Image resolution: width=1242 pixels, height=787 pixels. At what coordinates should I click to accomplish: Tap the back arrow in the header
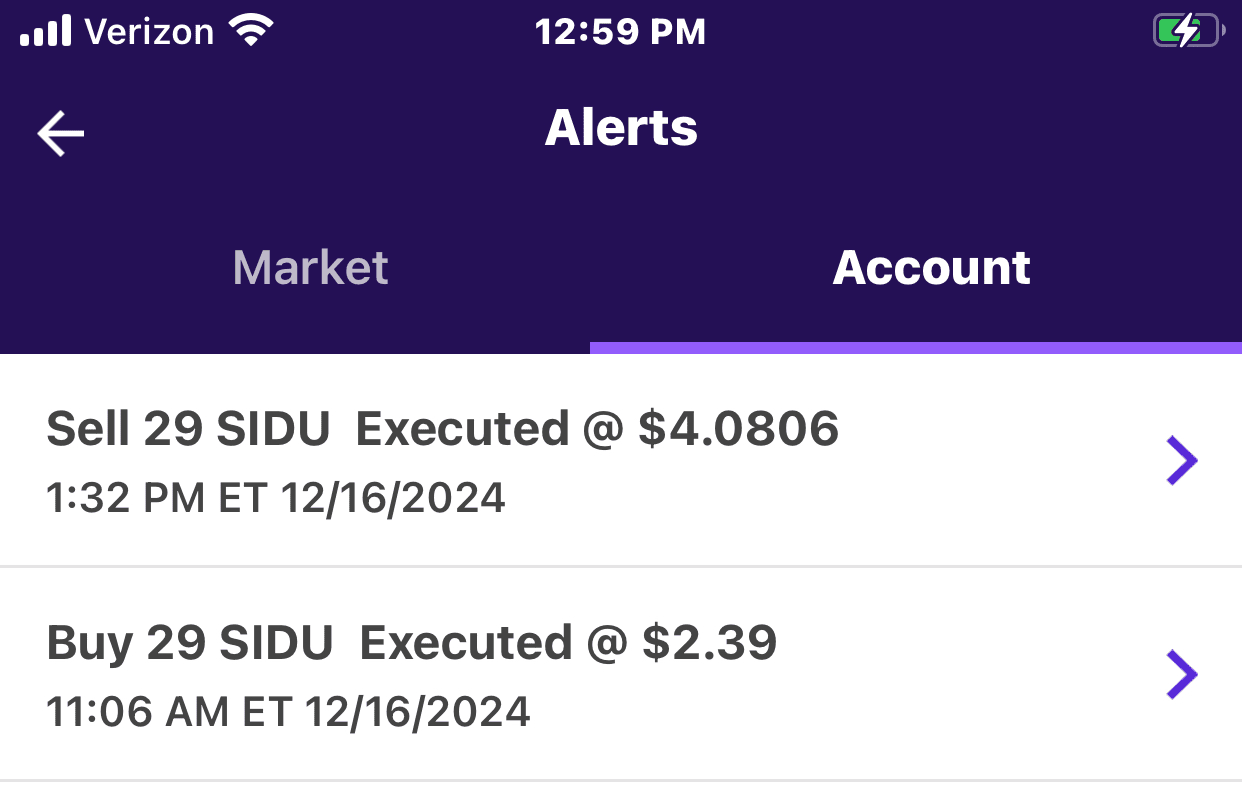coord(61,134)
